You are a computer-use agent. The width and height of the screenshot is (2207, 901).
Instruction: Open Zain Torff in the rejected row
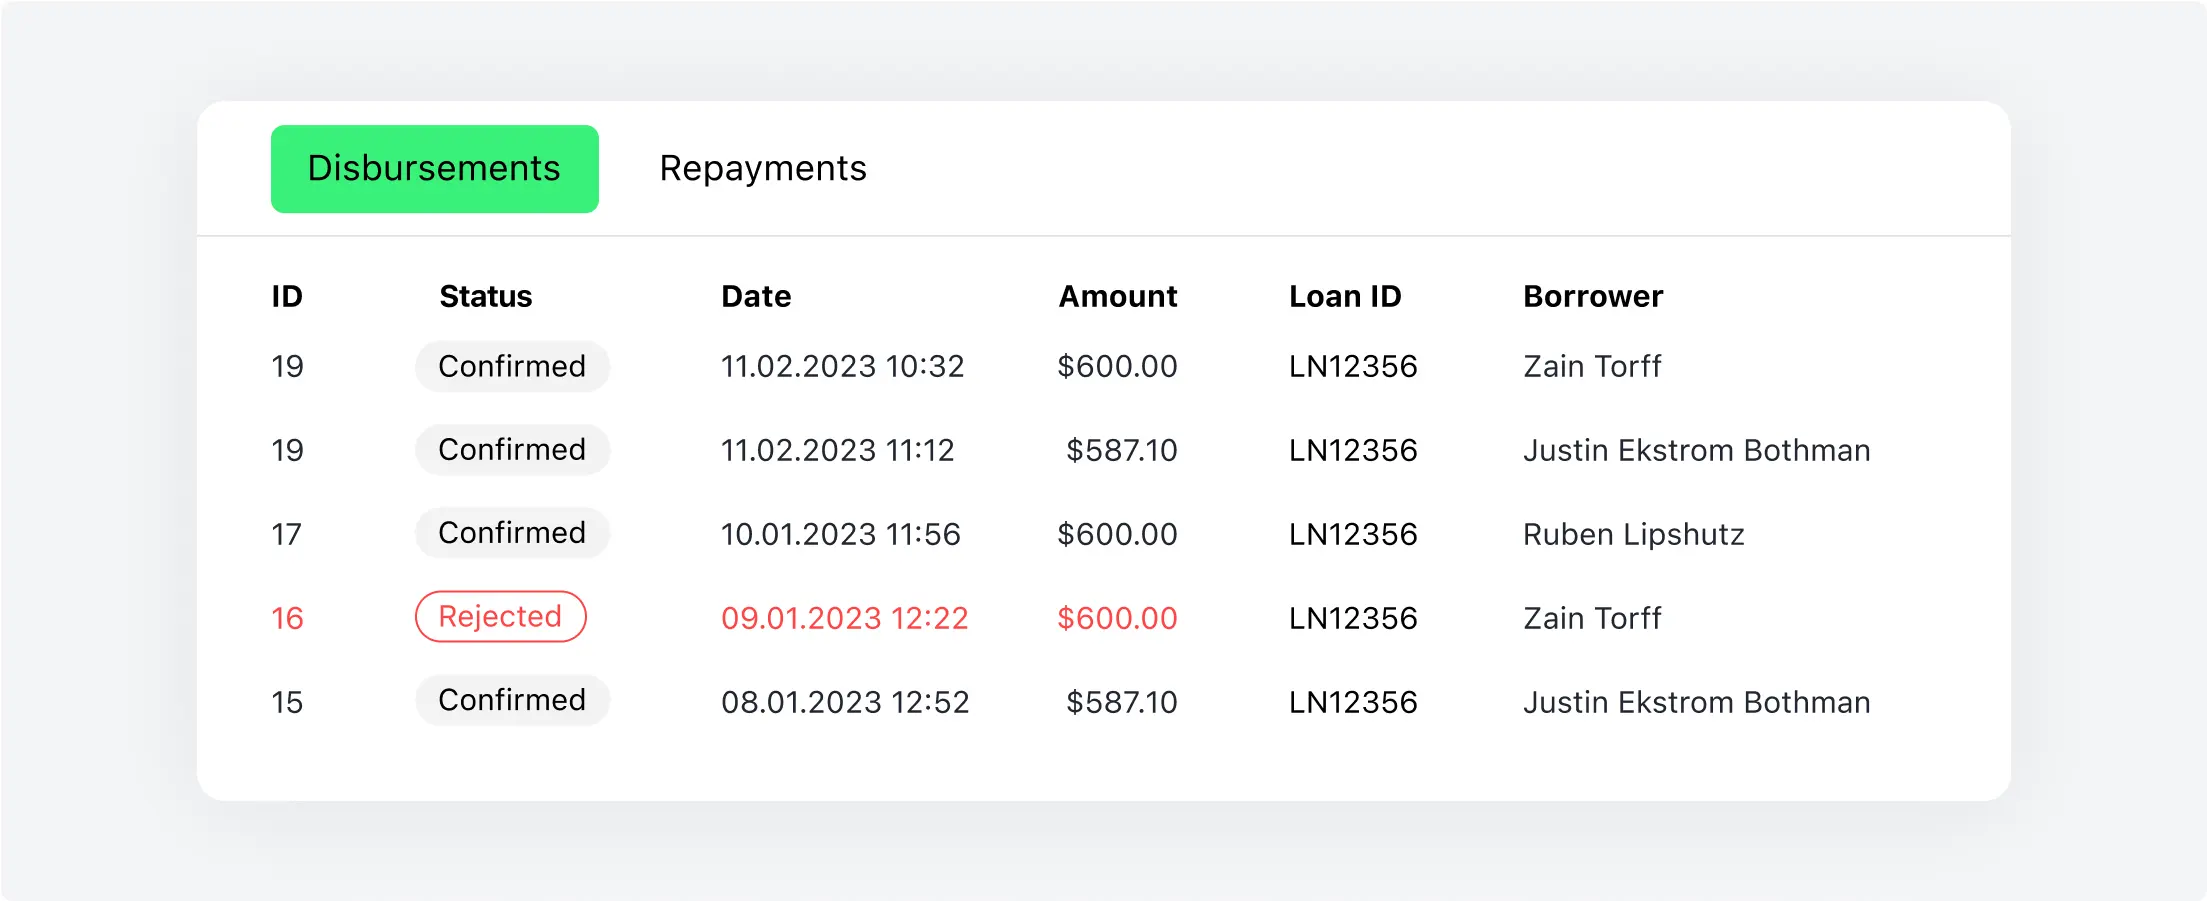(1592, 618)
